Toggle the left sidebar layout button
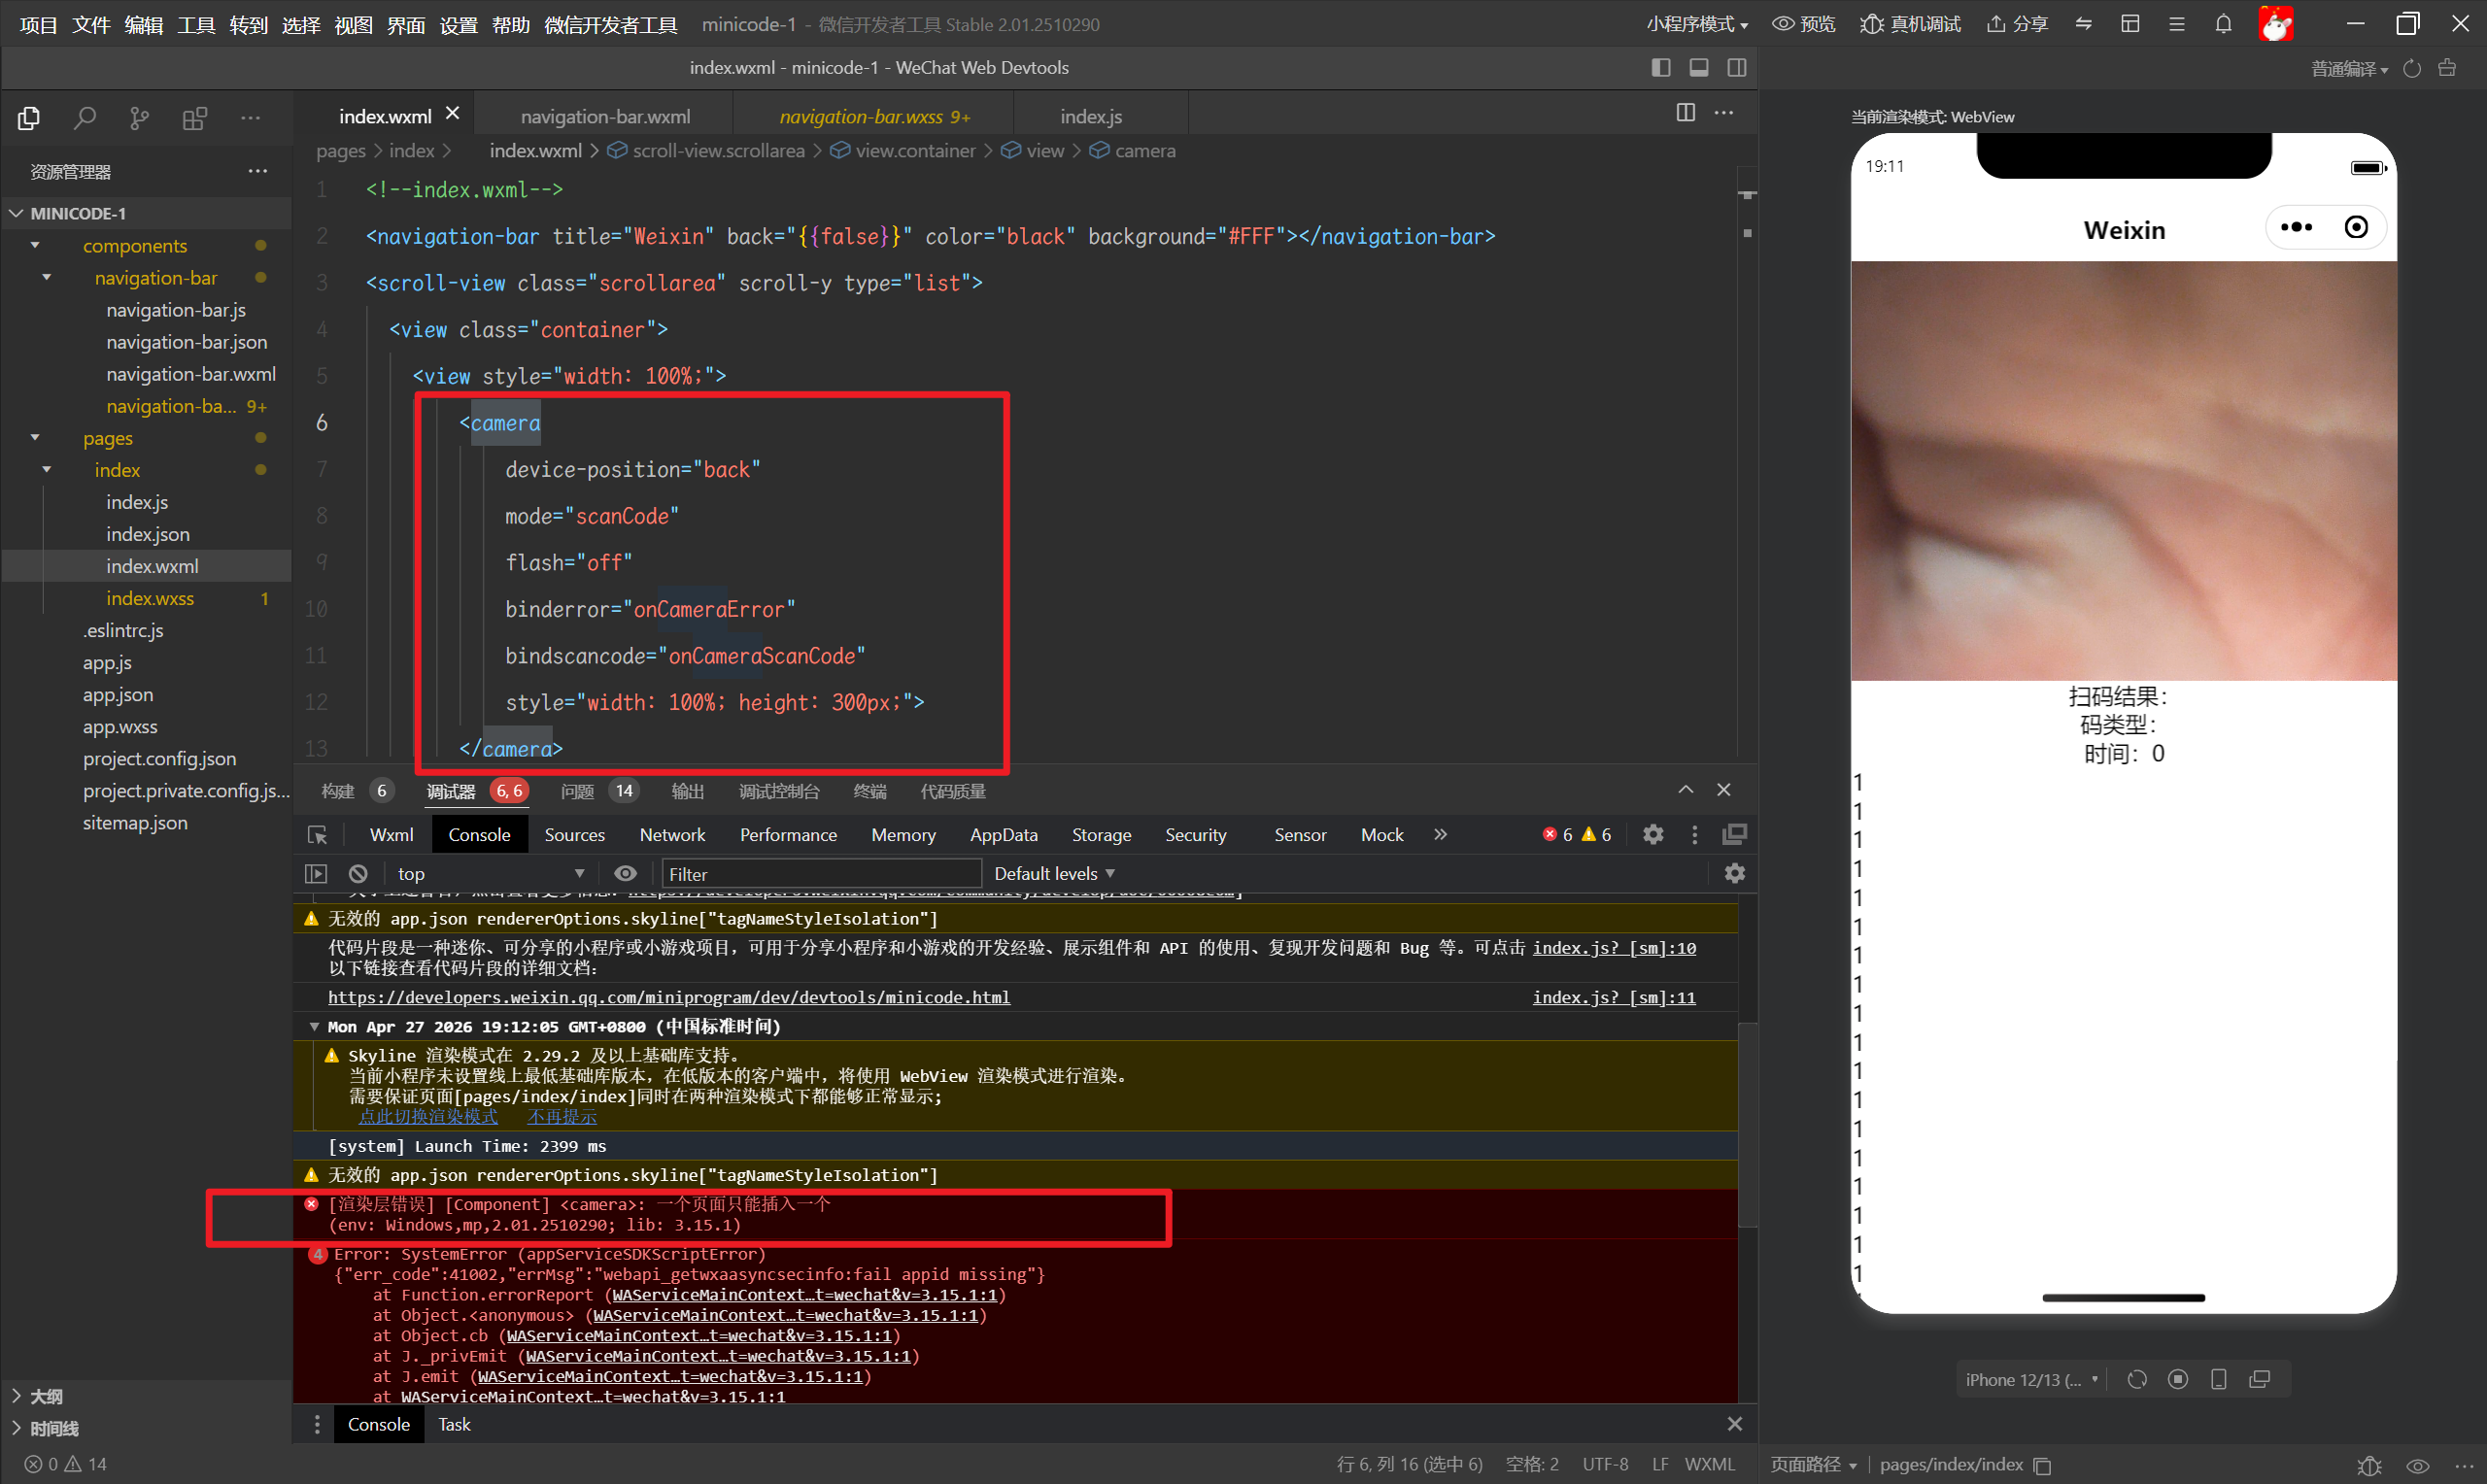 click(1661, 67)
